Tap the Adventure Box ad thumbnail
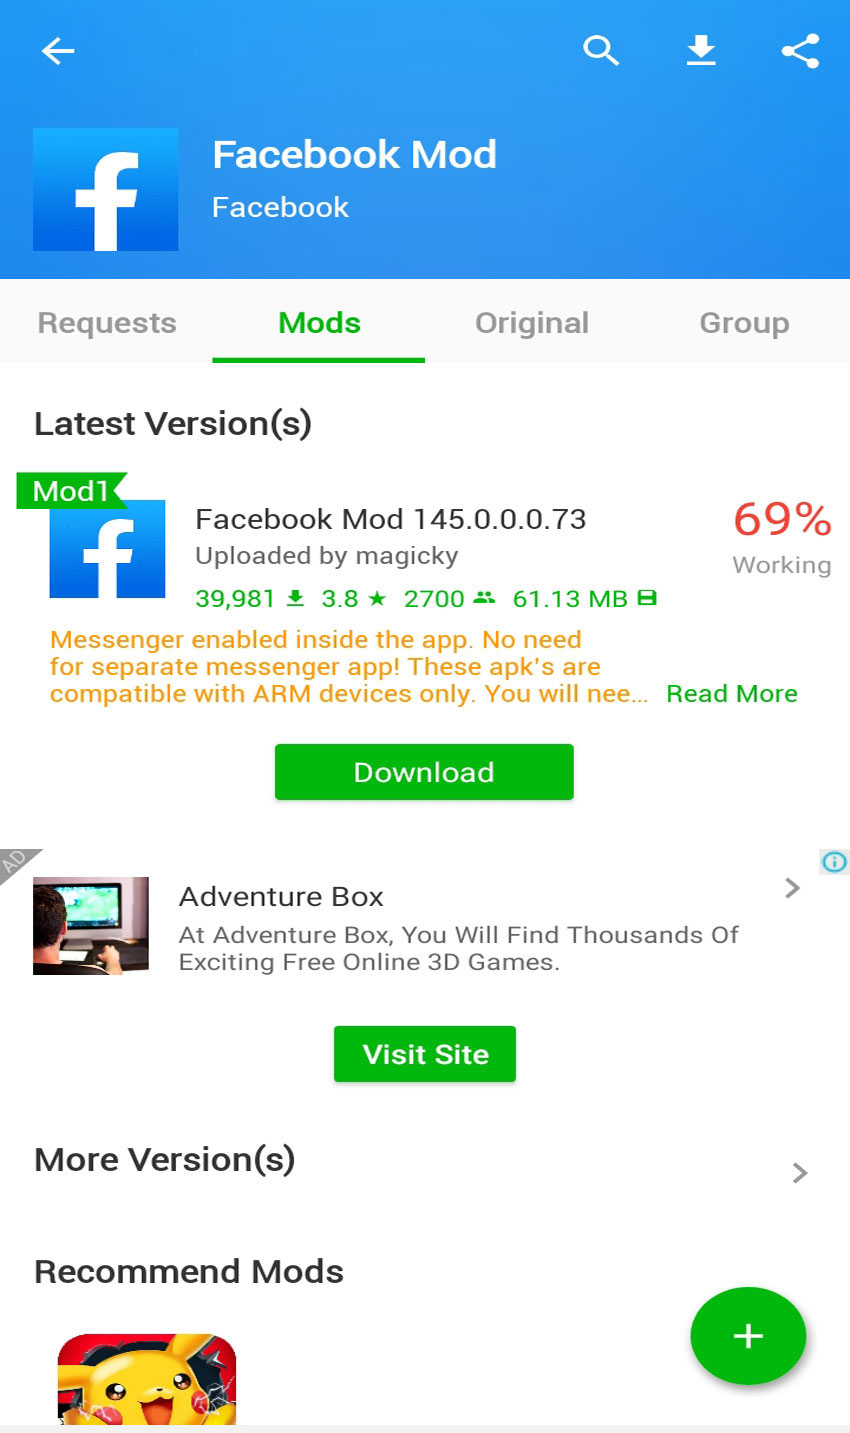850x1433 pixels. (91, 926)
